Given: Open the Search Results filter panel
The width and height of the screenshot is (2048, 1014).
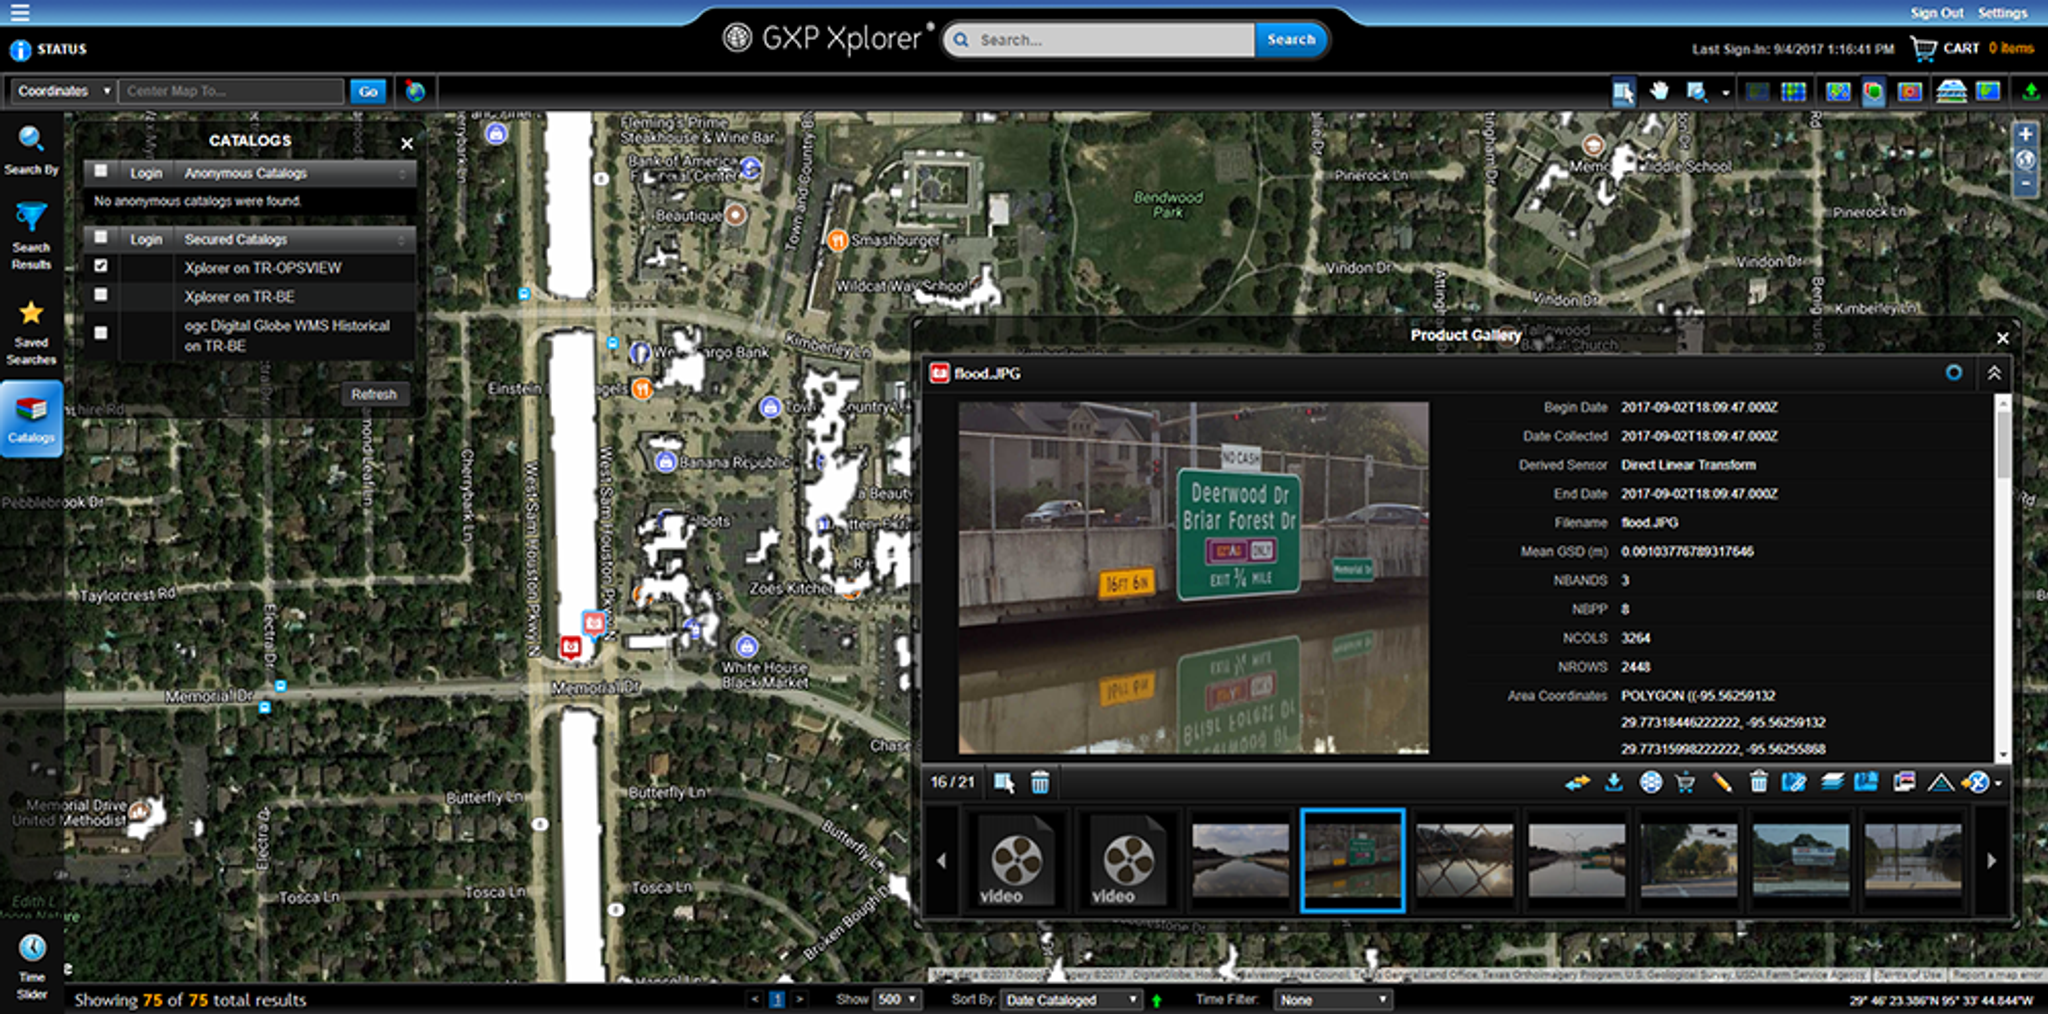Looking at the screenshot, I should click(x=31, y=236).
